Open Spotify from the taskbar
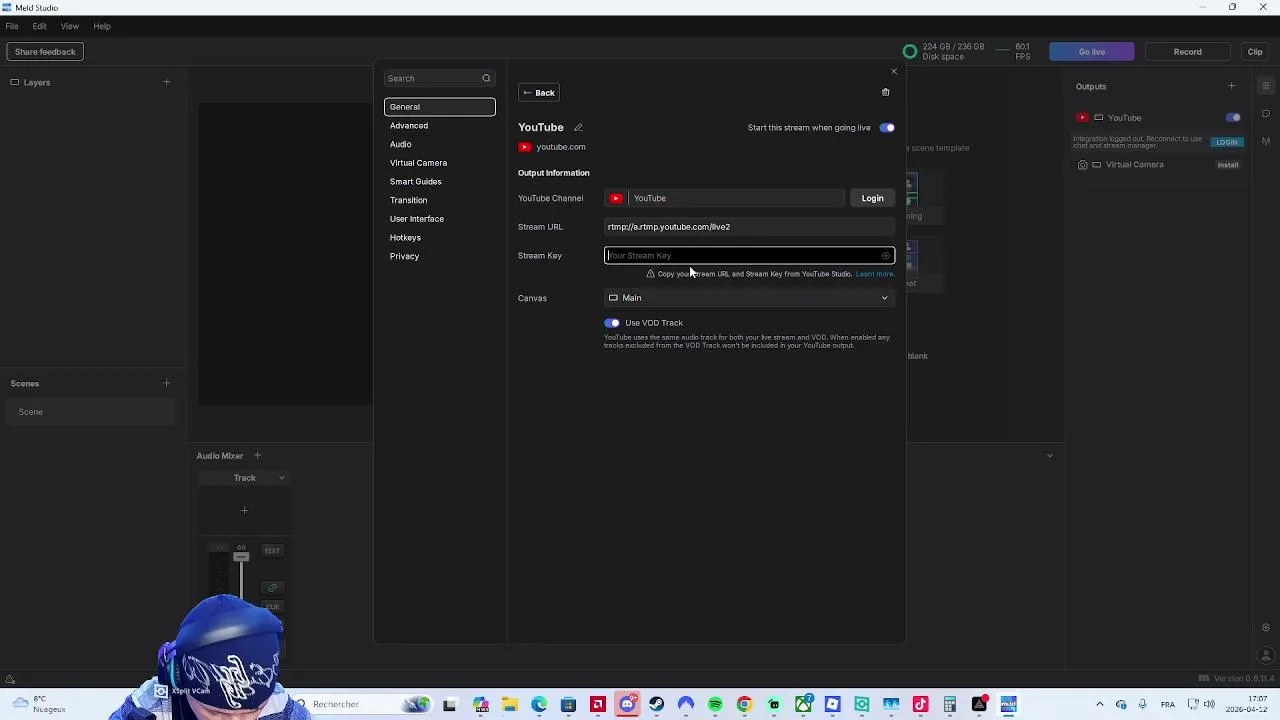 click(x=715, y=704)
